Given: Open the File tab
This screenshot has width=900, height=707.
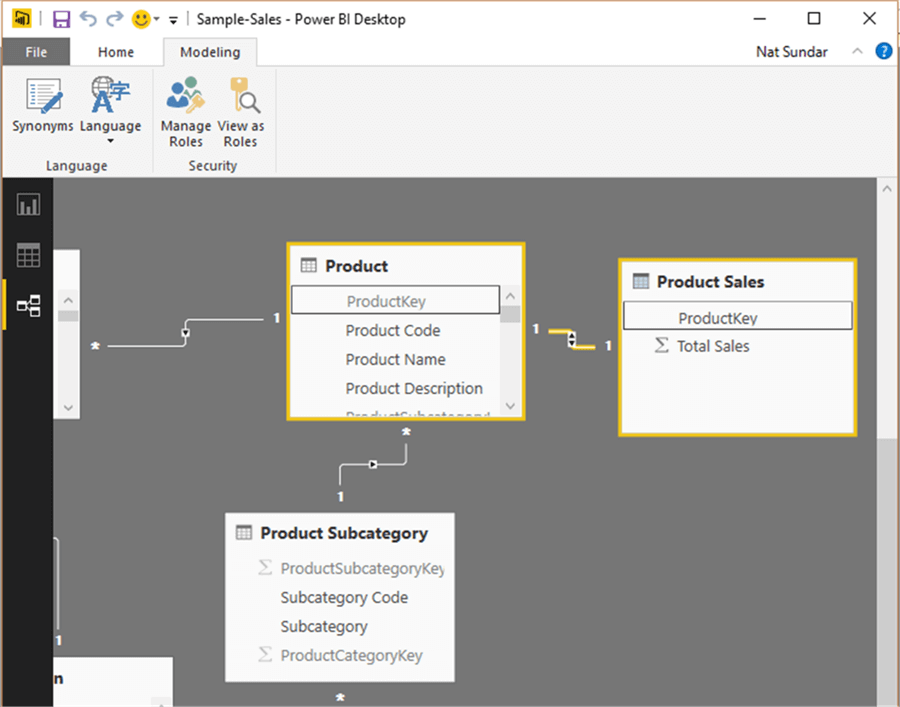Looking at the screenshot, I should [36, 52].
